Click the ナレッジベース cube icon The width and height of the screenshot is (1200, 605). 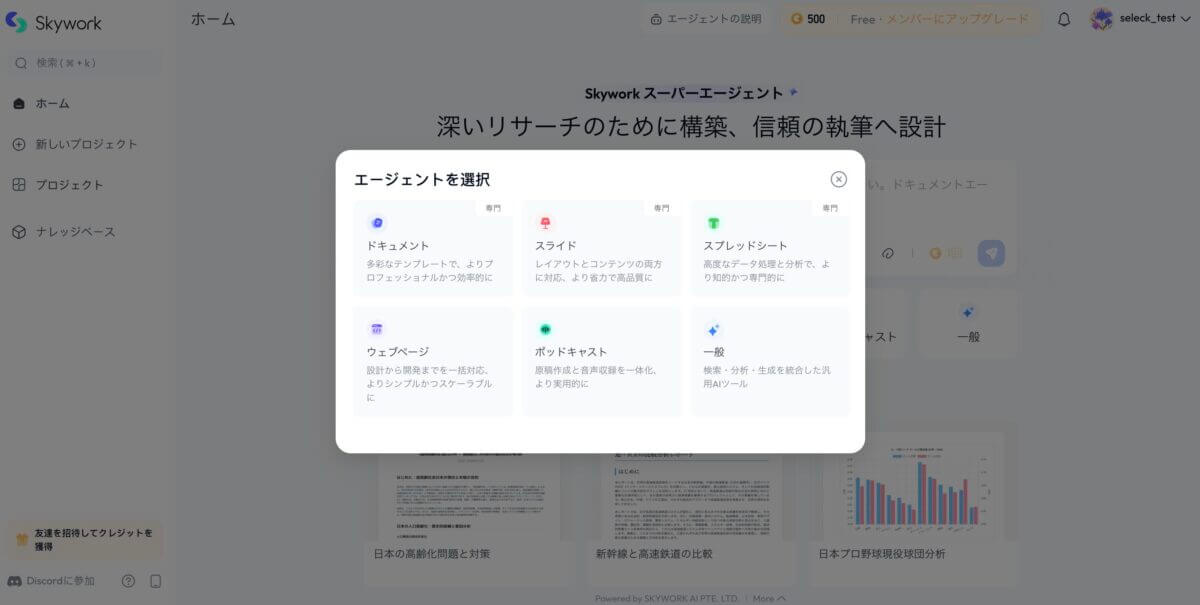[x=19, y=232]
